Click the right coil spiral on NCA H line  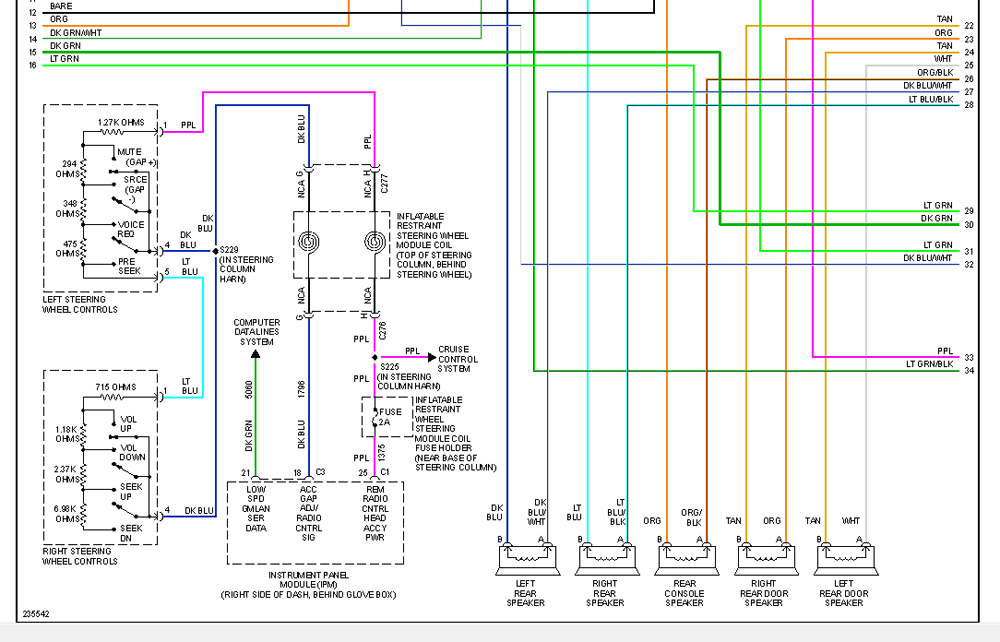pos(374,242)
